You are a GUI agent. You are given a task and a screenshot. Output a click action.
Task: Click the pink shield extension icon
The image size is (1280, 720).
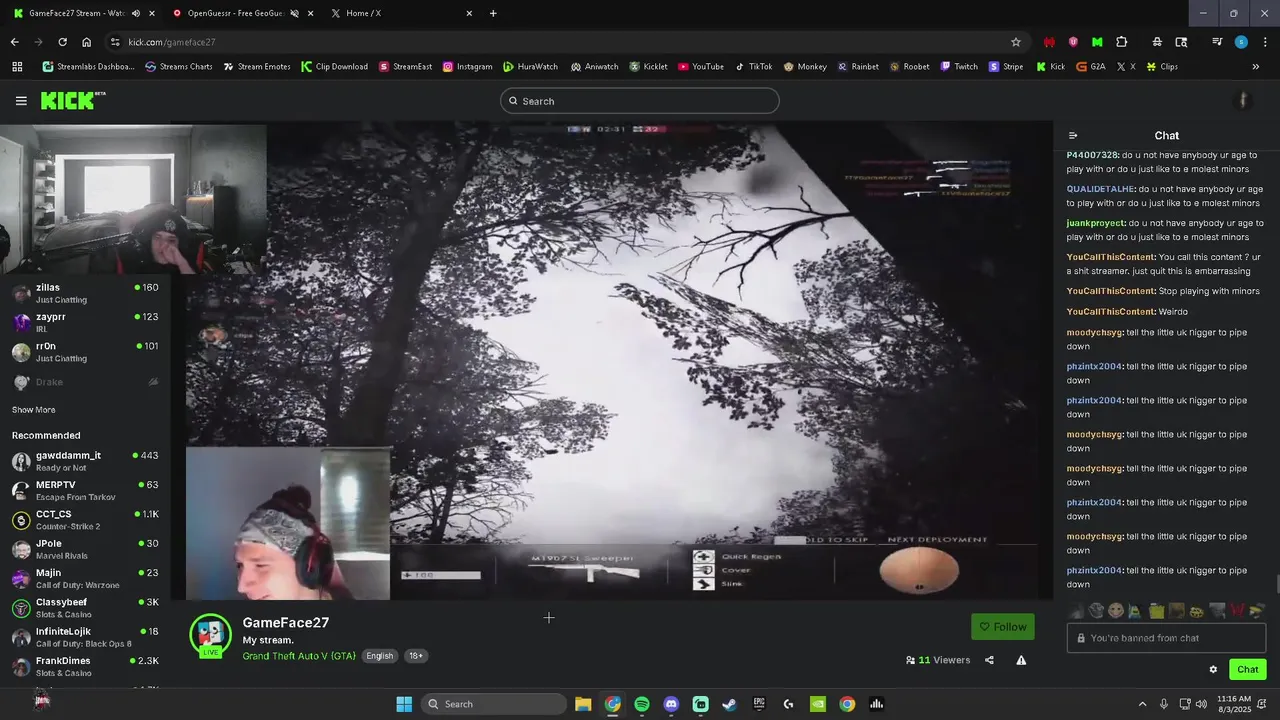tap(1073, 42)
